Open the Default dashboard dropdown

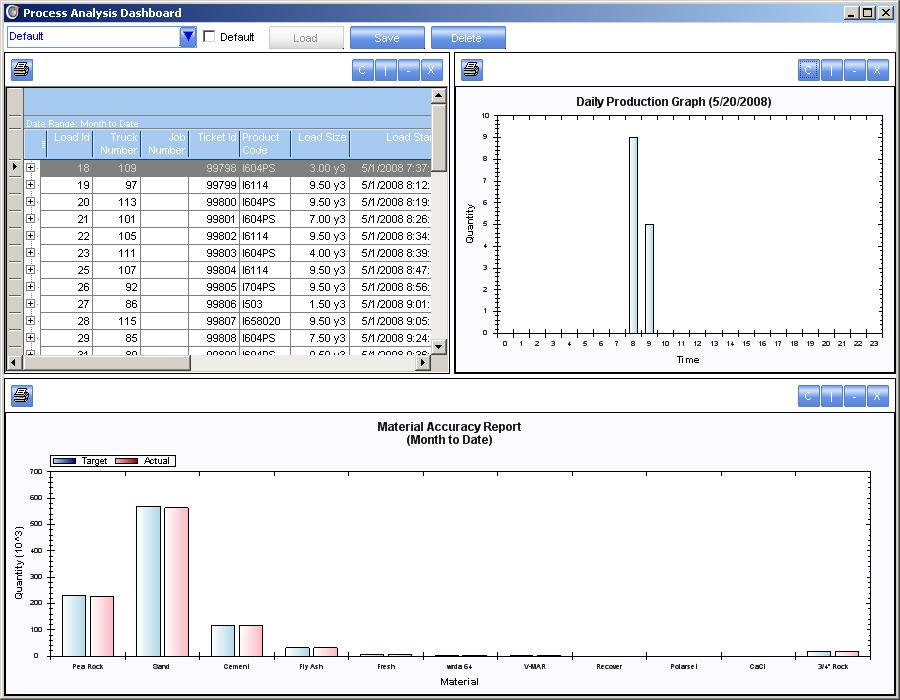(188, 37)
